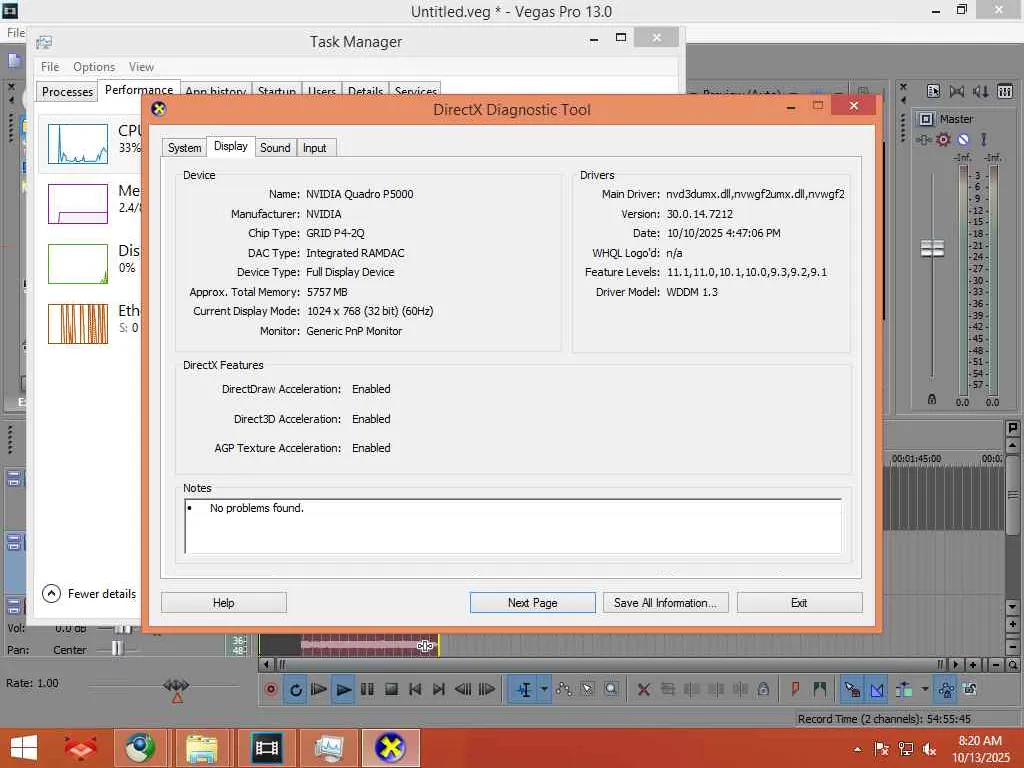Toggle Enable Snapping in Vegas toolbar
The width and height of the screenshot is (1024, 768).
pos(852,689)
